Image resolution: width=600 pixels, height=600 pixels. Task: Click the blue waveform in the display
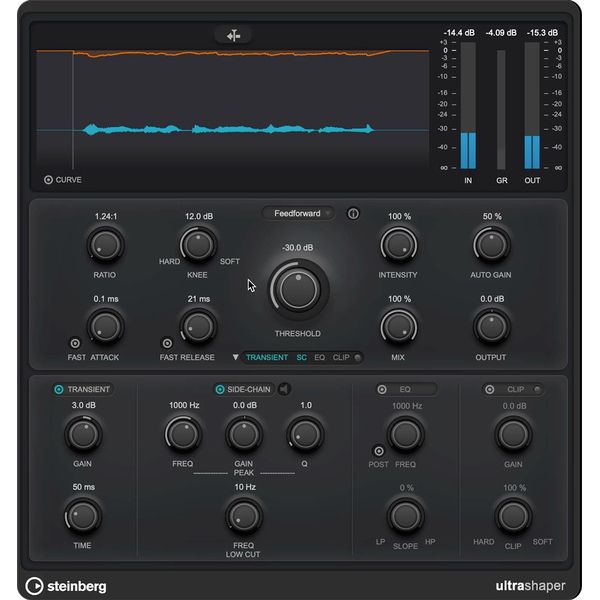228,129
